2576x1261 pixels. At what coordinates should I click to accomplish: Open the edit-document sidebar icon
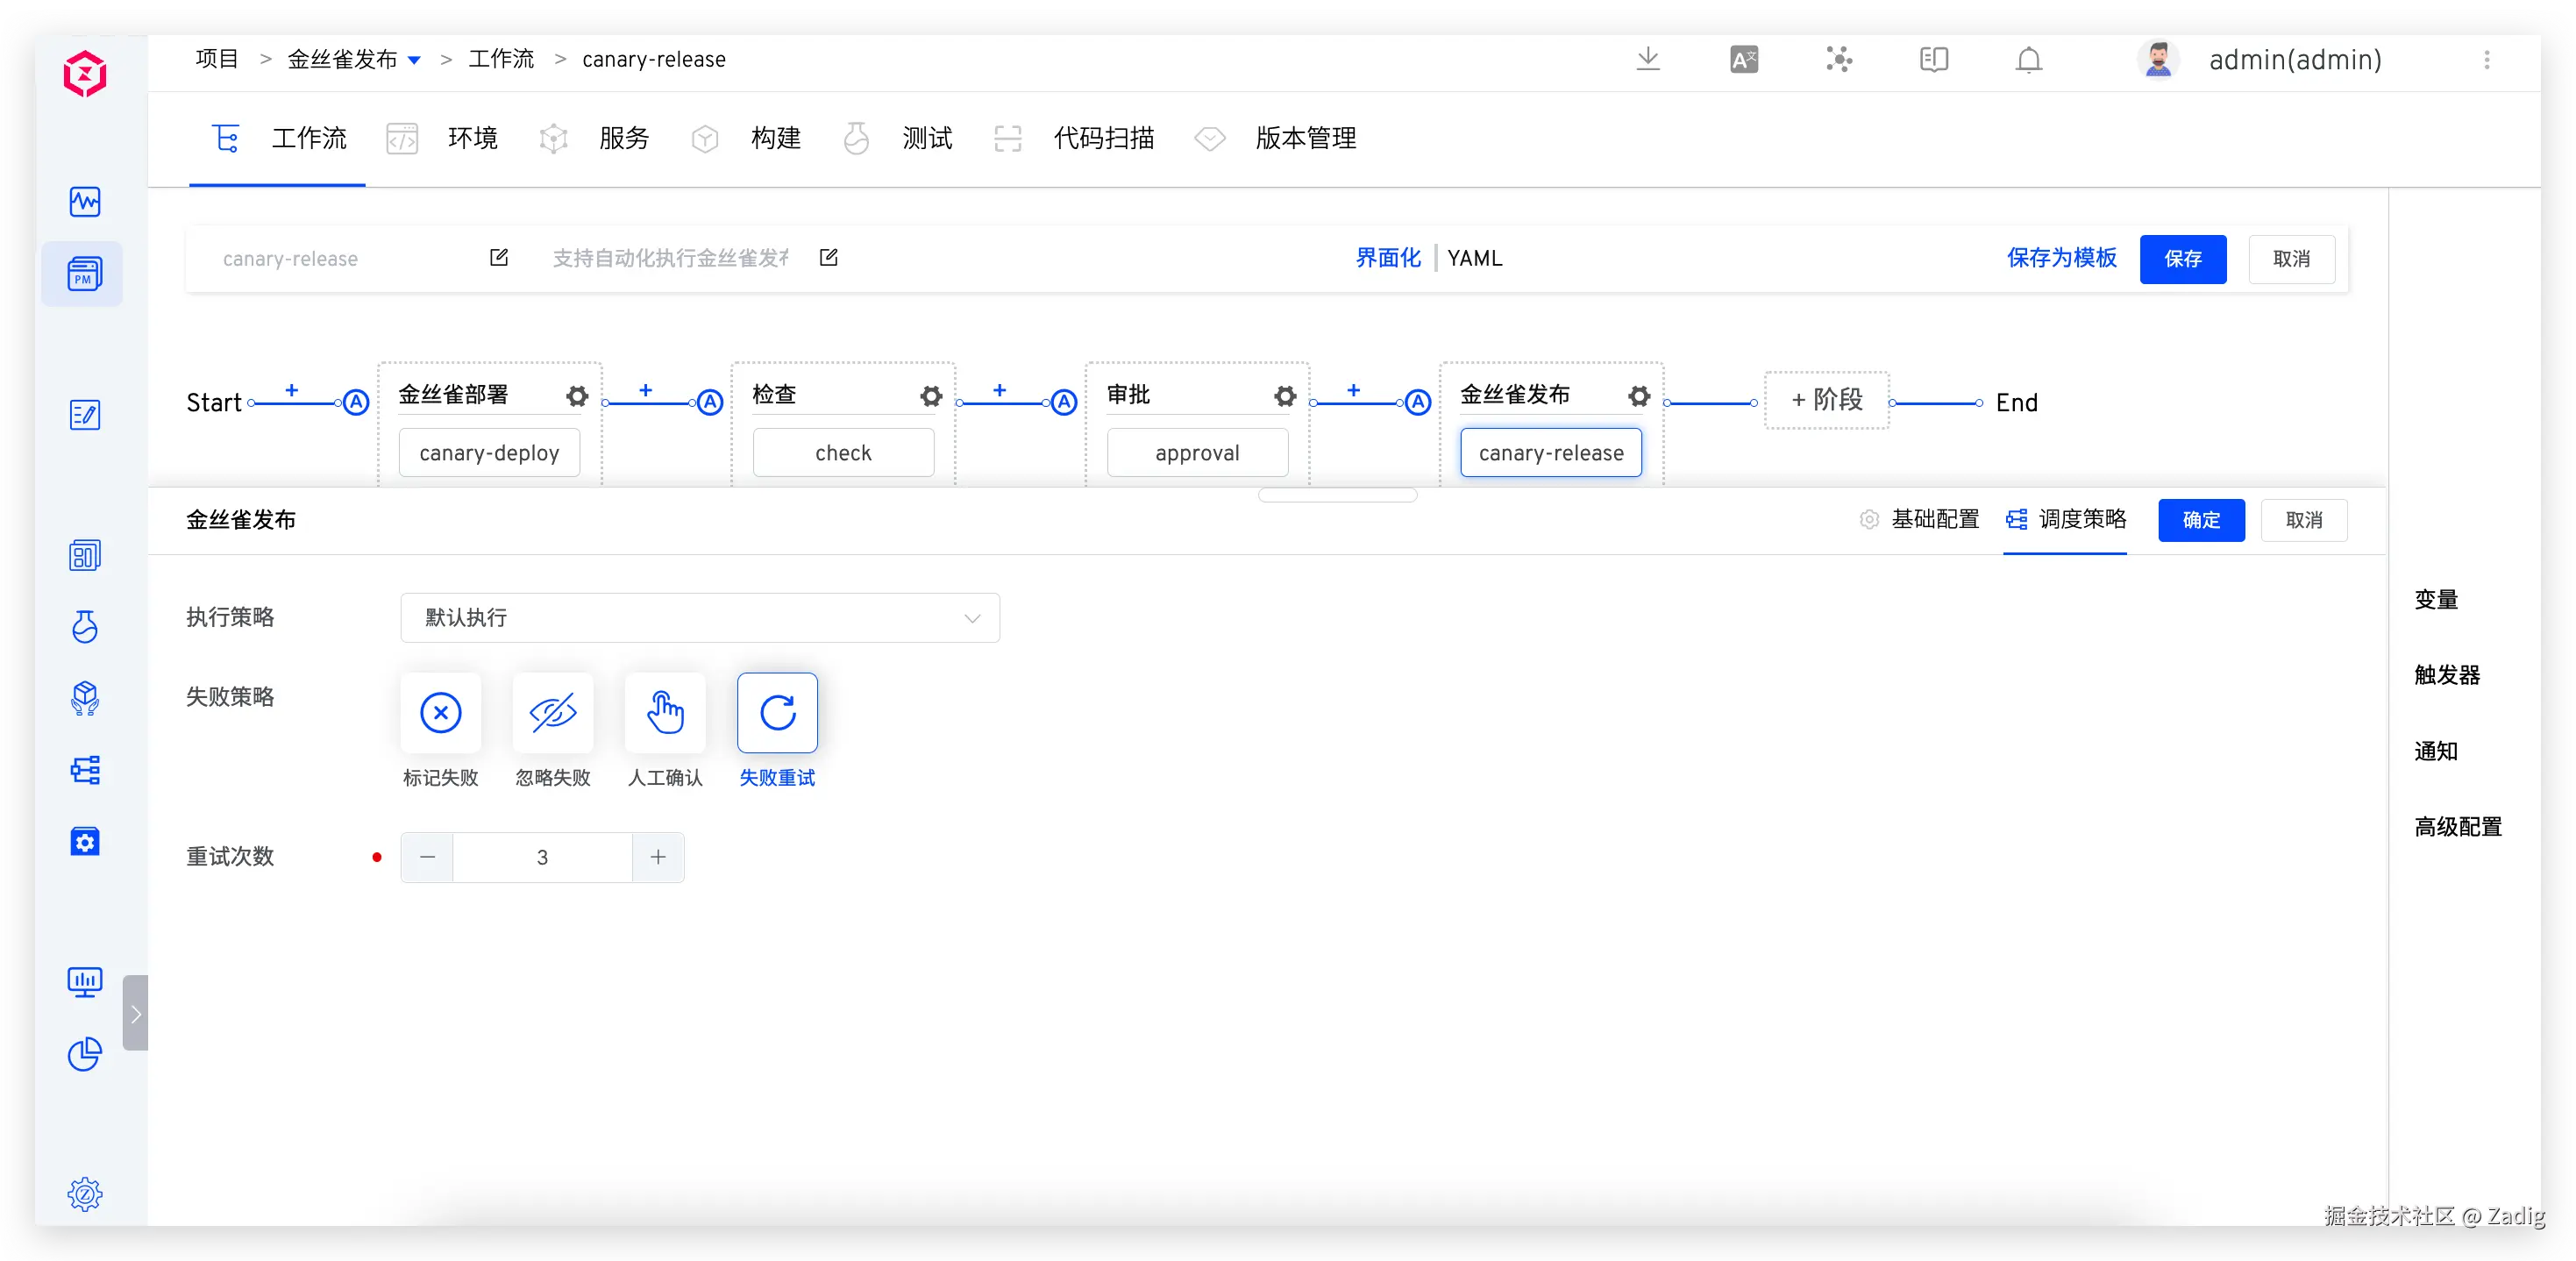tap(85, 414)
